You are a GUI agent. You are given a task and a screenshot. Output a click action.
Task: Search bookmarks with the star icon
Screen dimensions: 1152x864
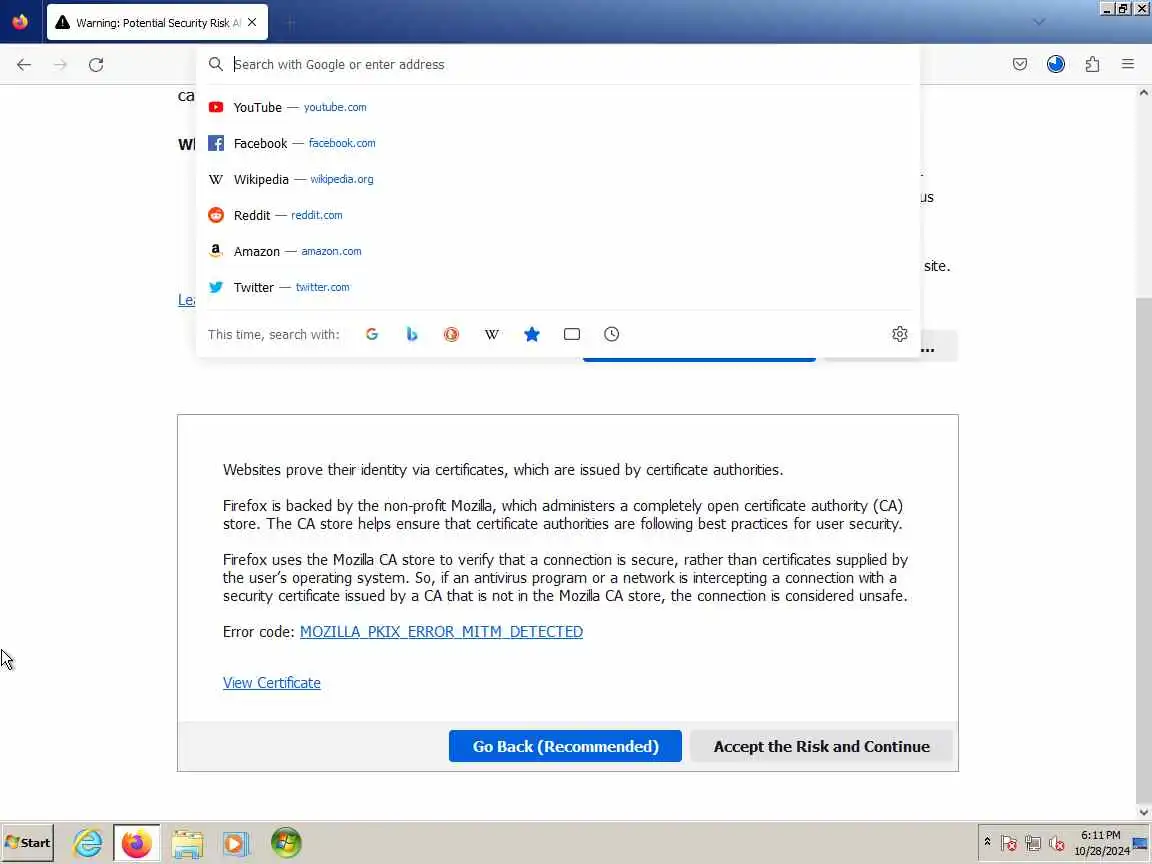532,334
